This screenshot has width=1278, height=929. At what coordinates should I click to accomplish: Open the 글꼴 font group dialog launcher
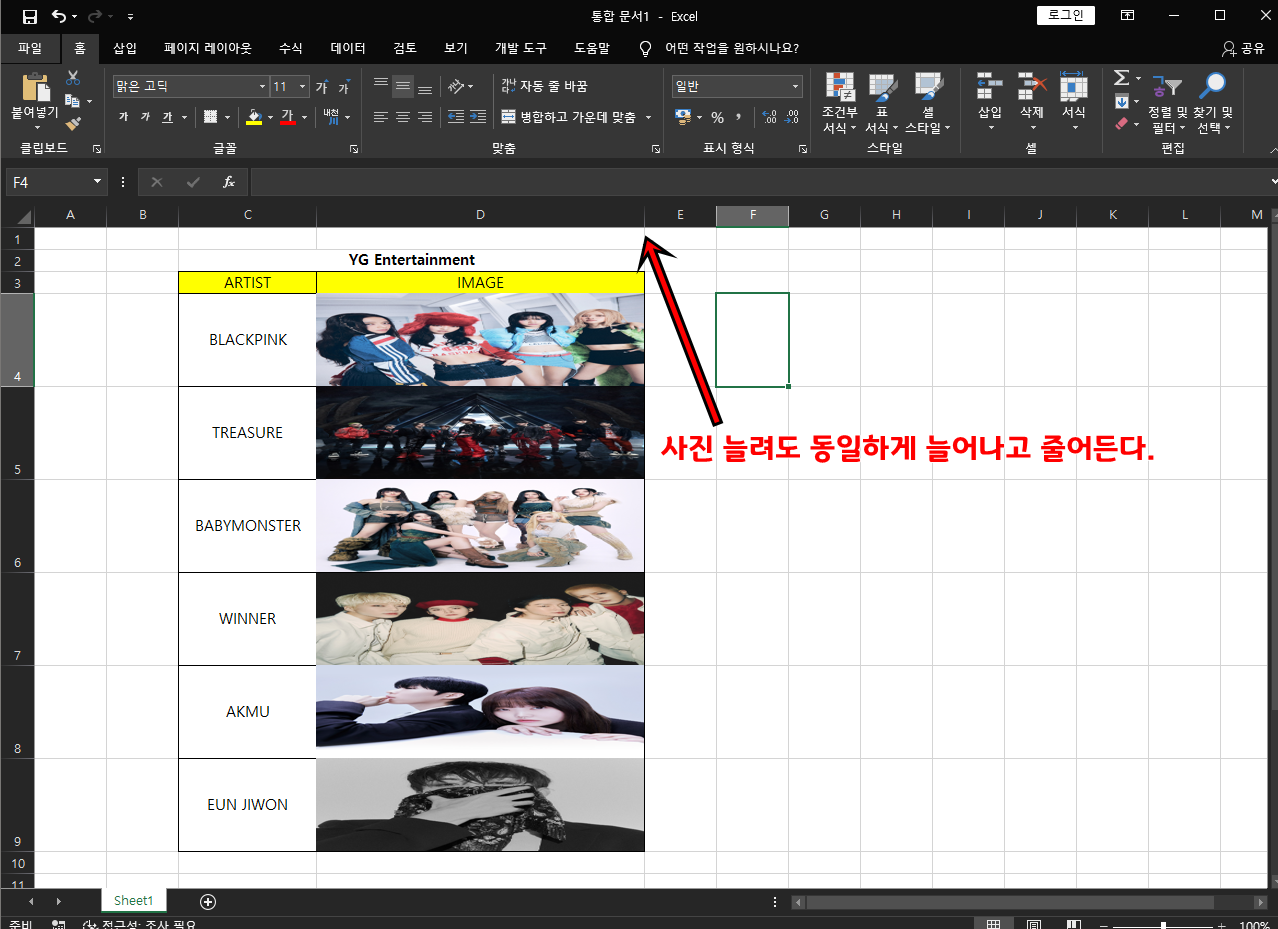pos(354,148)
